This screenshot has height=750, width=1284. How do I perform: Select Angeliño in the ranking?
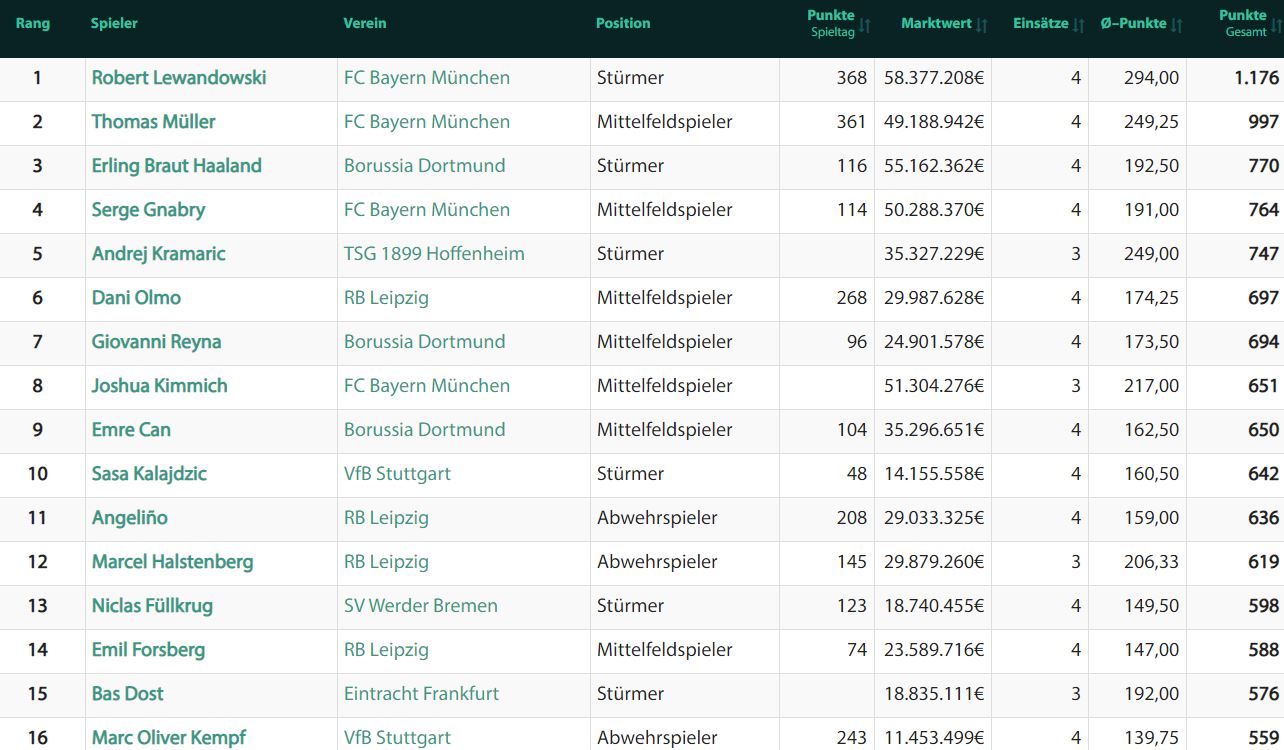tap(130, 518)
